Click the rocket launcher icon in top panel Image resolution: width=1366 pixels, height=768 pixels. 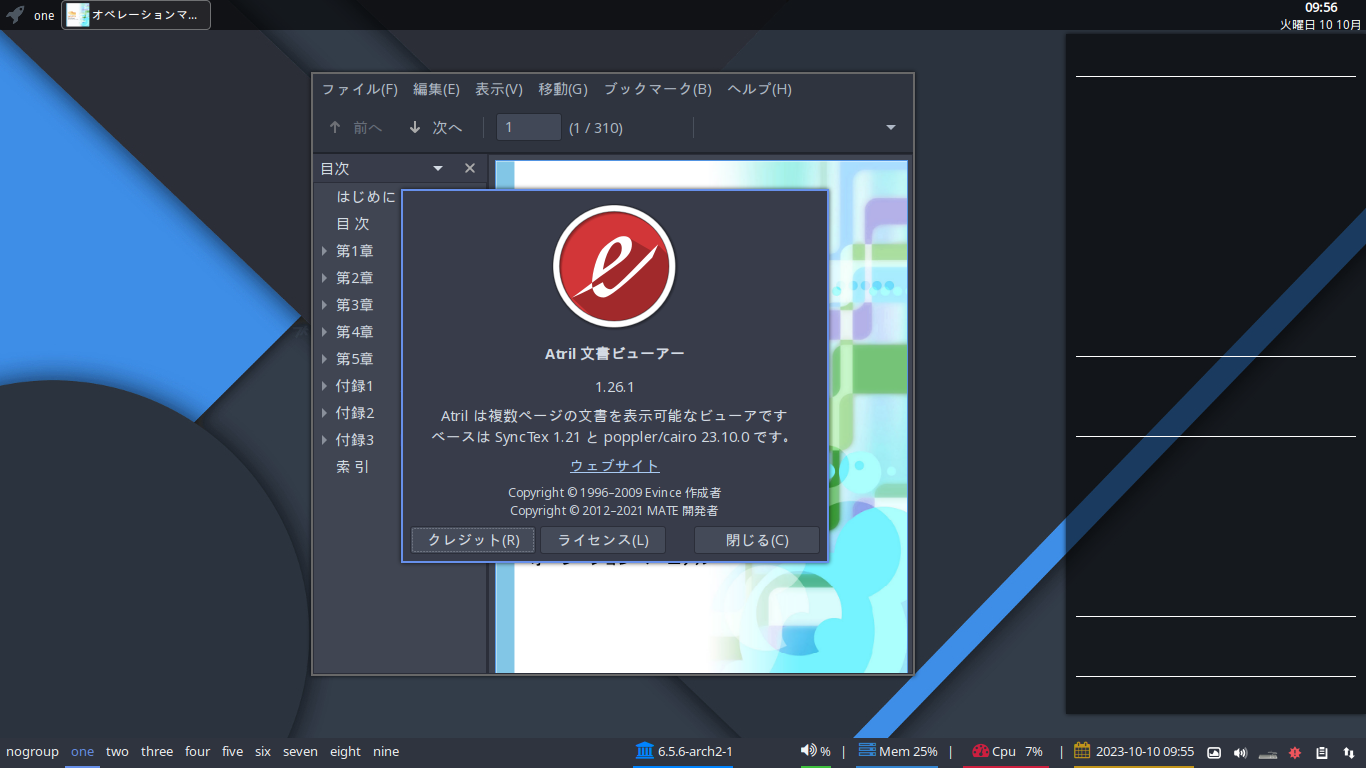15,15
